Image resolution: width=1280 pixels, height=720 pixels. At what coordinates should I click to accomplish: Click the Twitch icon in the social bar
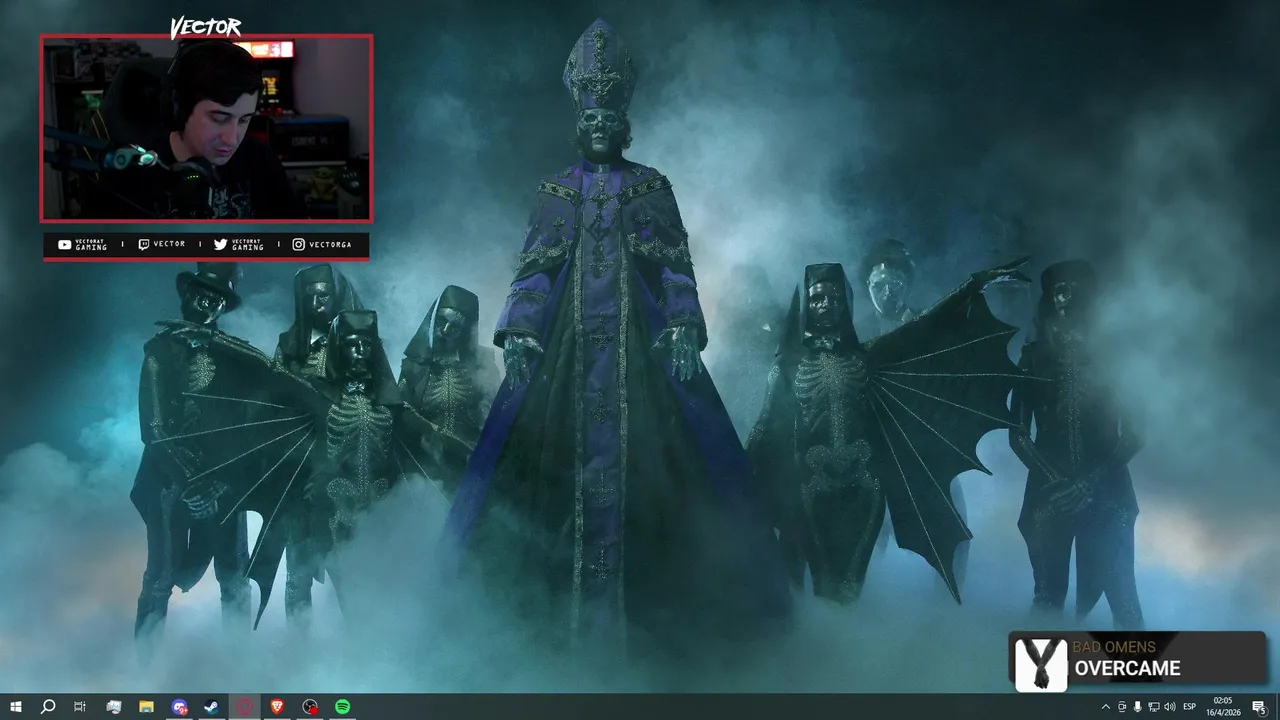(143, 245)
